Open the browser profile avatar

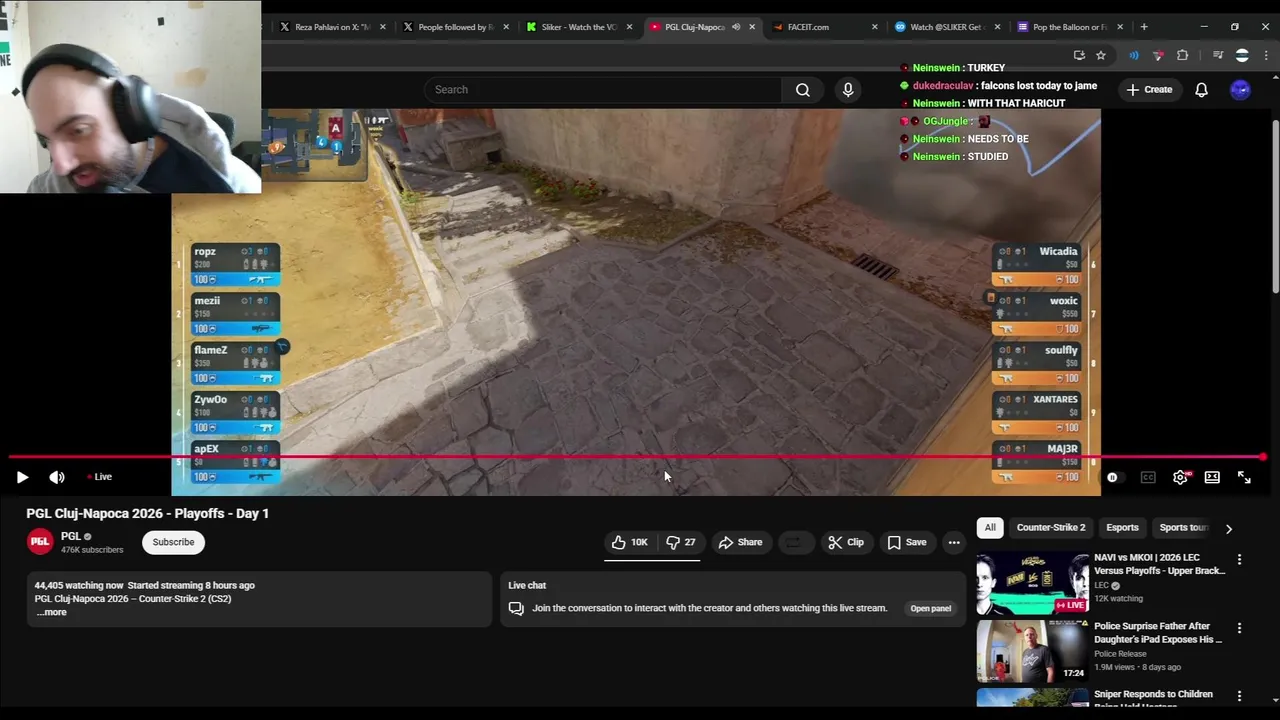1242,55
